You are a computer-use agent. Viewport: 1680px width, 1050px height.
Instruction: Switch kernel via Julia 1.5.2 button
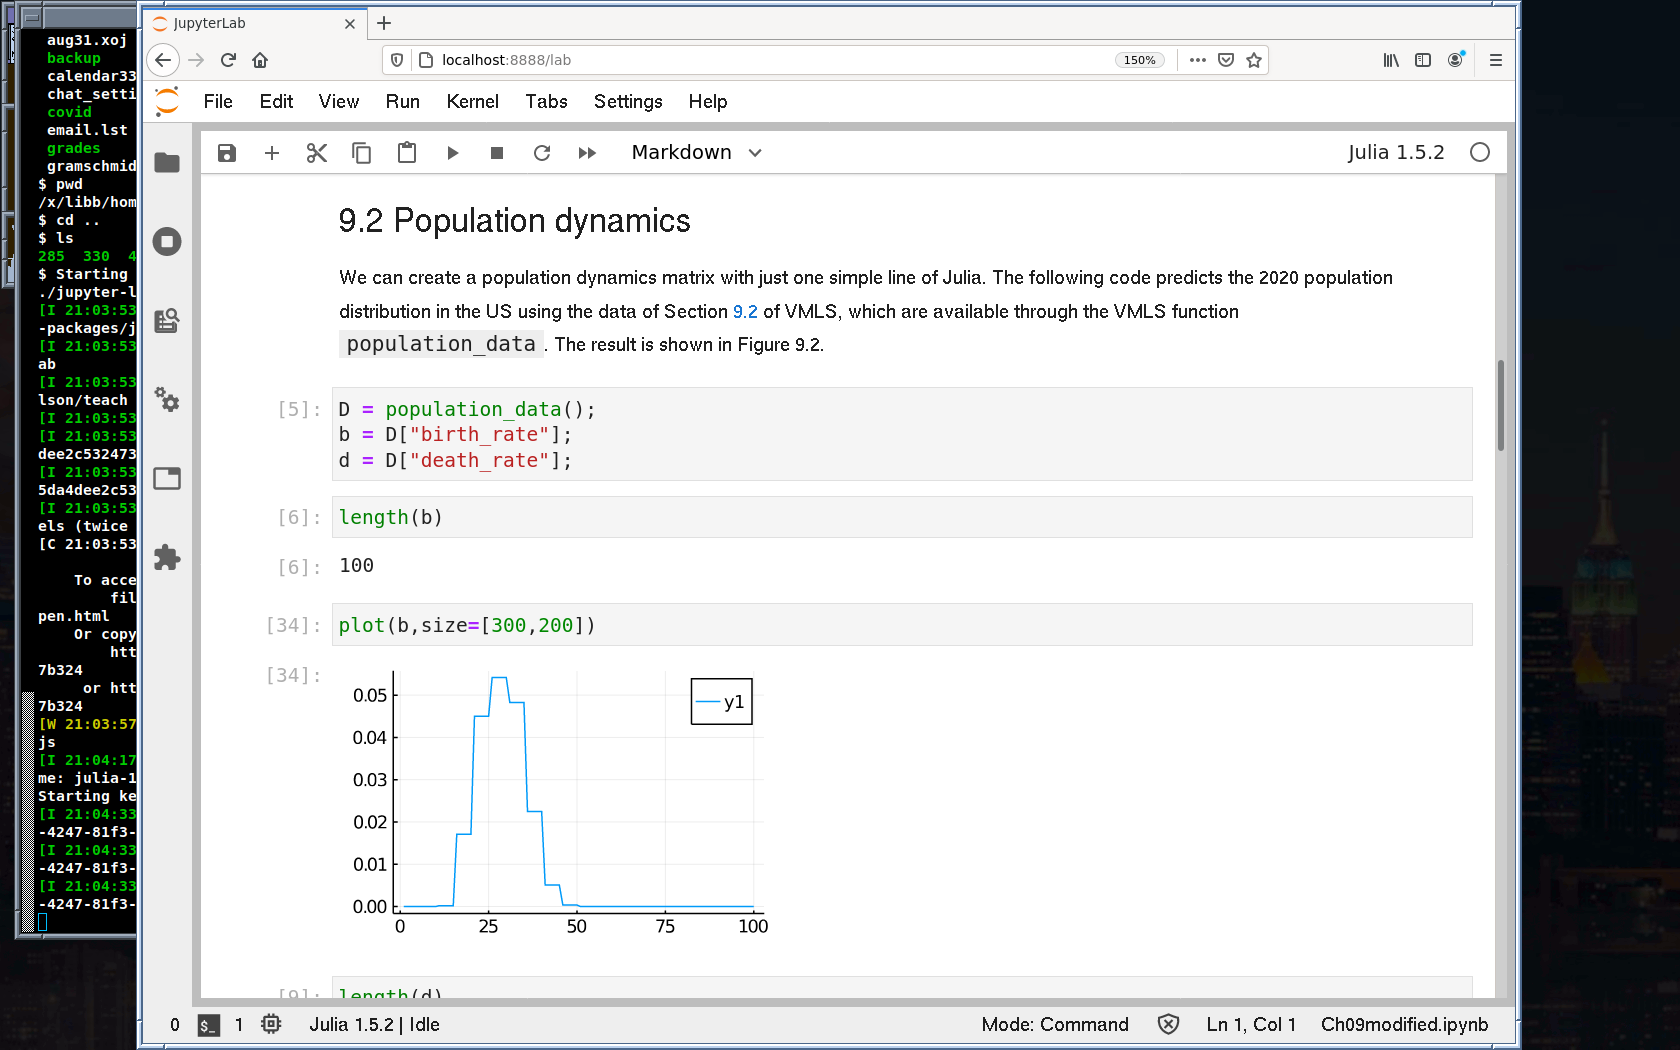click(1395, 153)
